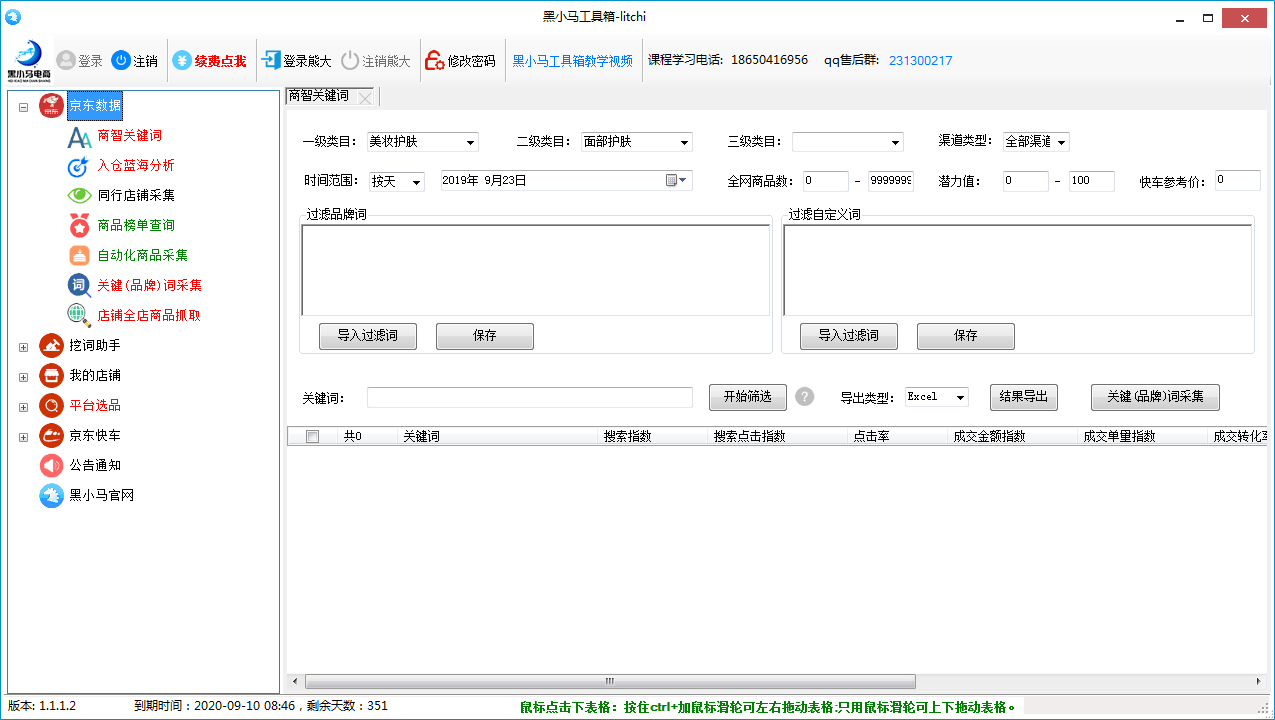The height and width of the screenshot is (720, 1275).
Task: Click the 商品榜单查询 medal icon
Action: point(80,226)
